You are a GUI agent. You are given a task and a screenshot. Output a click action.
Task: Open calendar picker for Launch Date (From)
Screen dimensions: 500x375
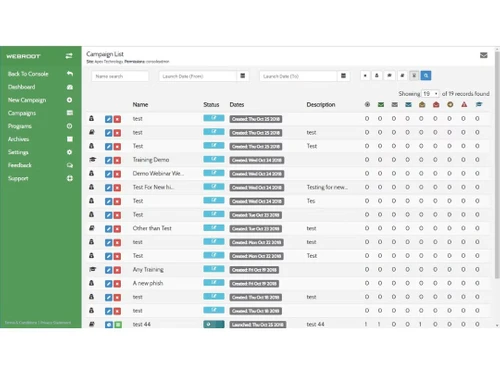coord(243,76)
